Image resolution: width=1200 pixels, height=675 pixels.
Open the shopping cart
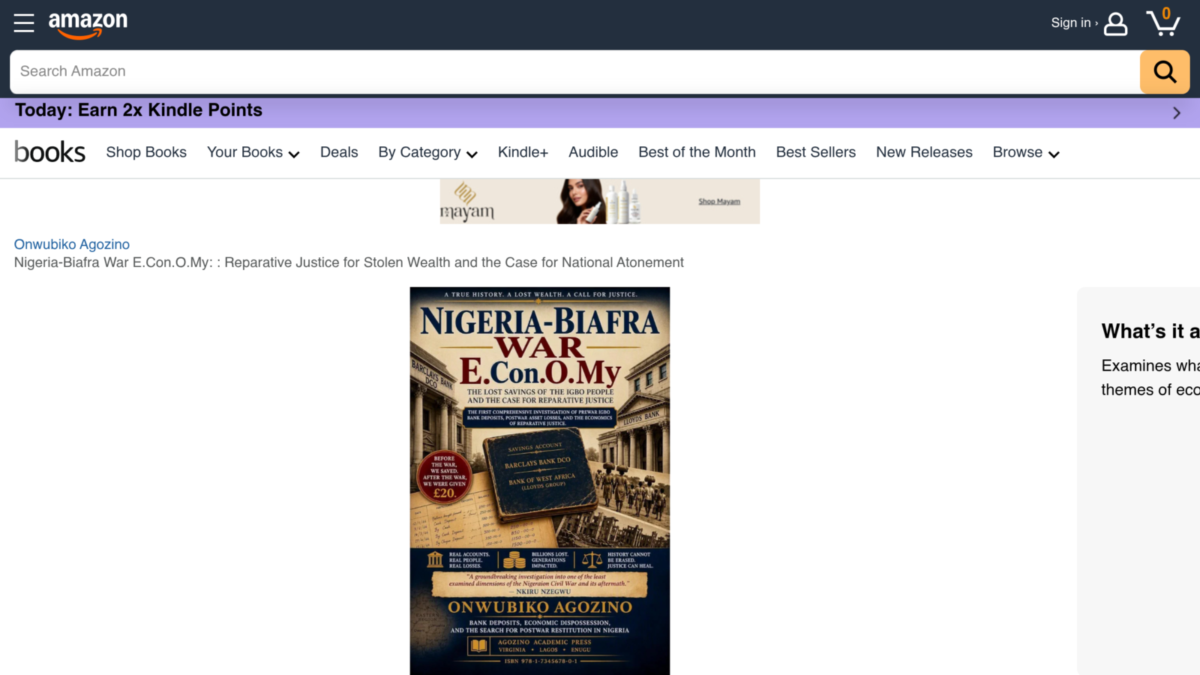click(1163, 22)
